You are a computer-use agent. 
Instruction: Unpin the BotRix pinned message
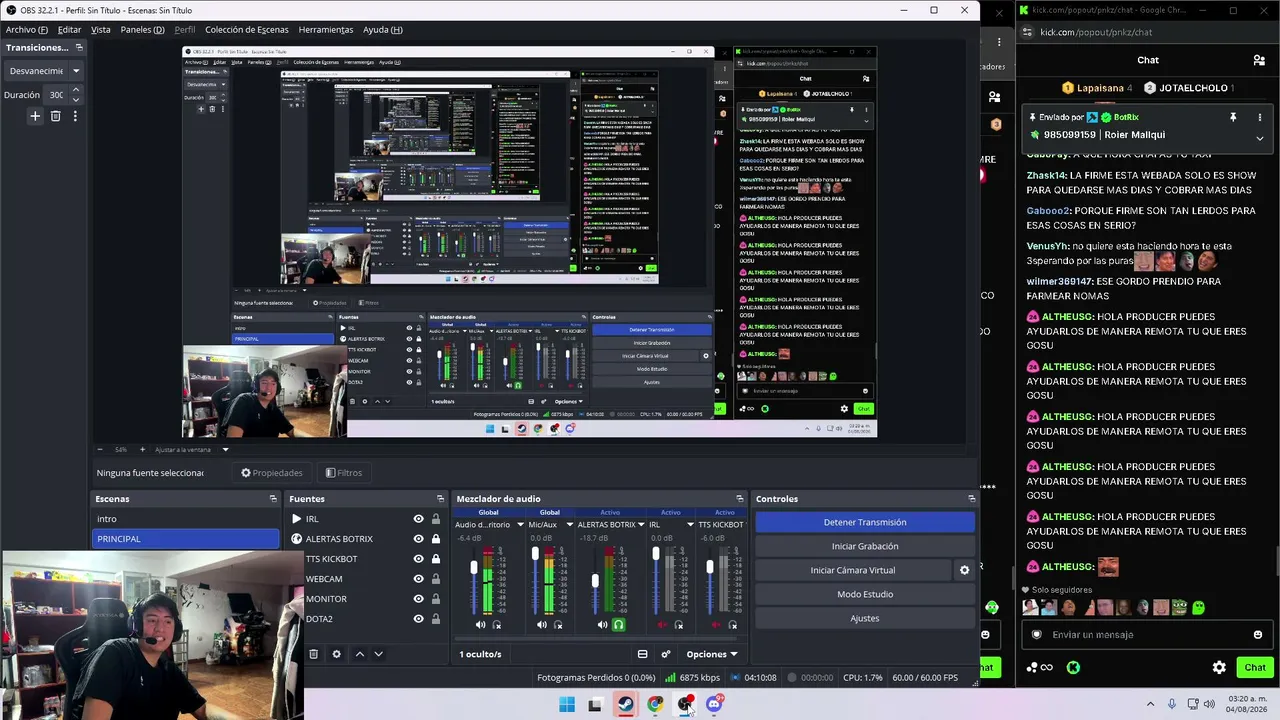click(1233, 117)
